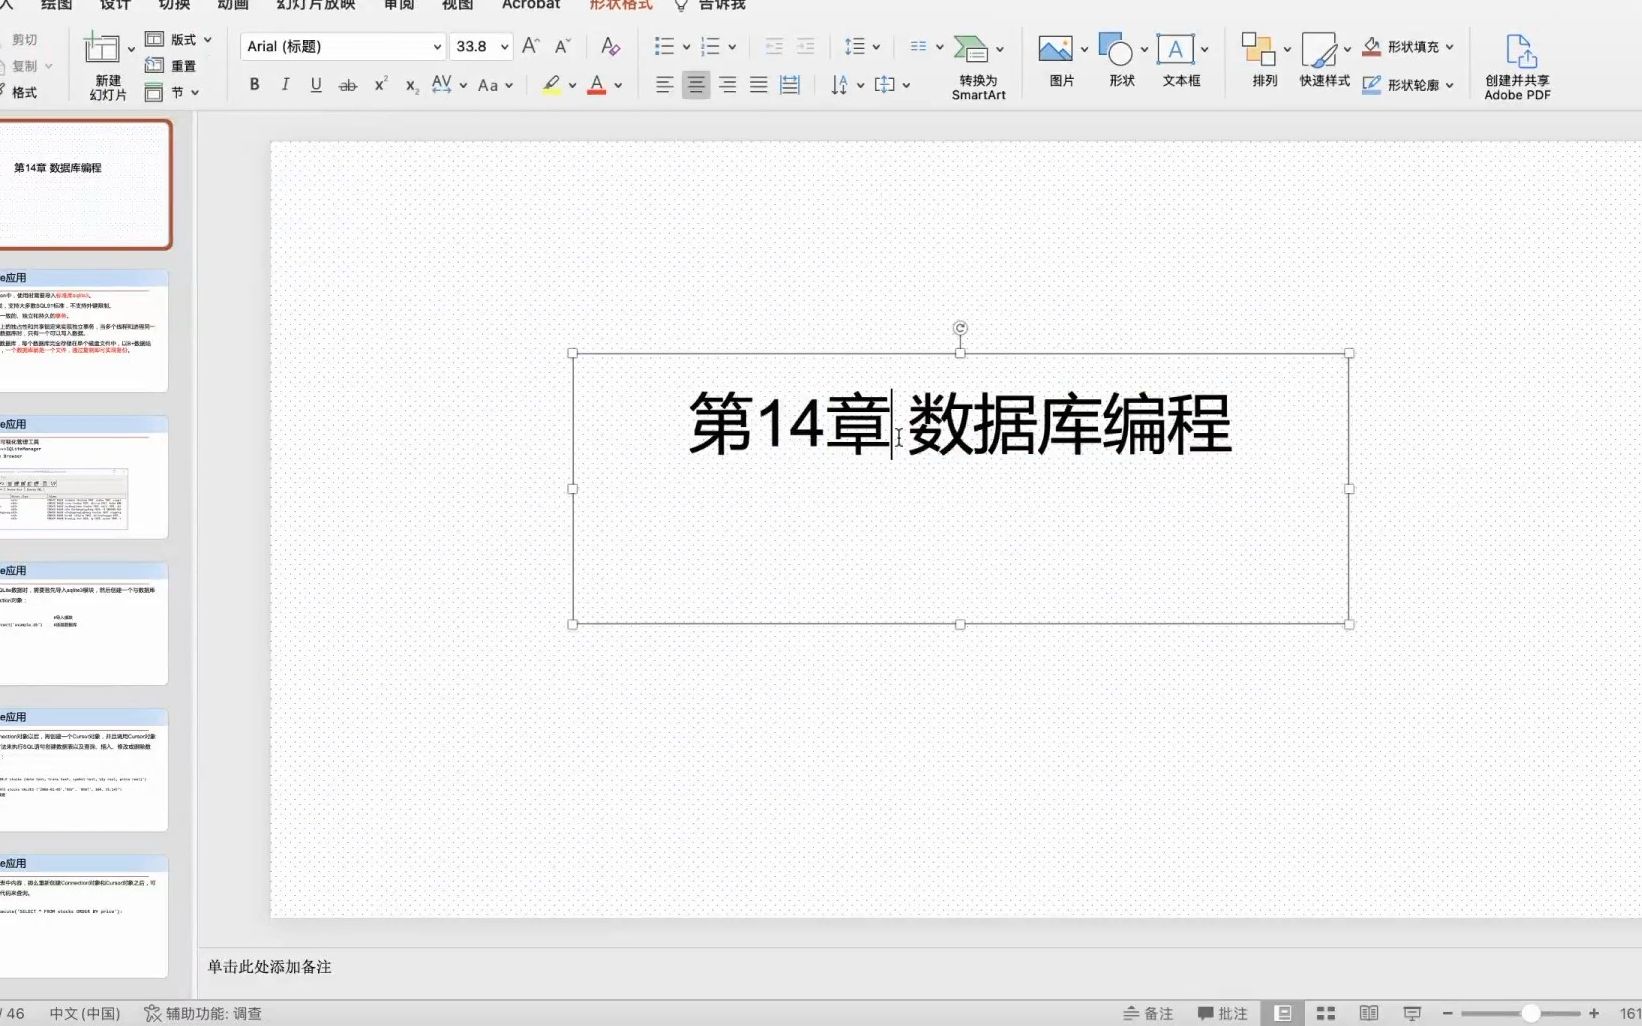Image resolution: width=1642 pixels, height=1026 pixels.
Task: Justify text alignment
Action: coord(758,85)
